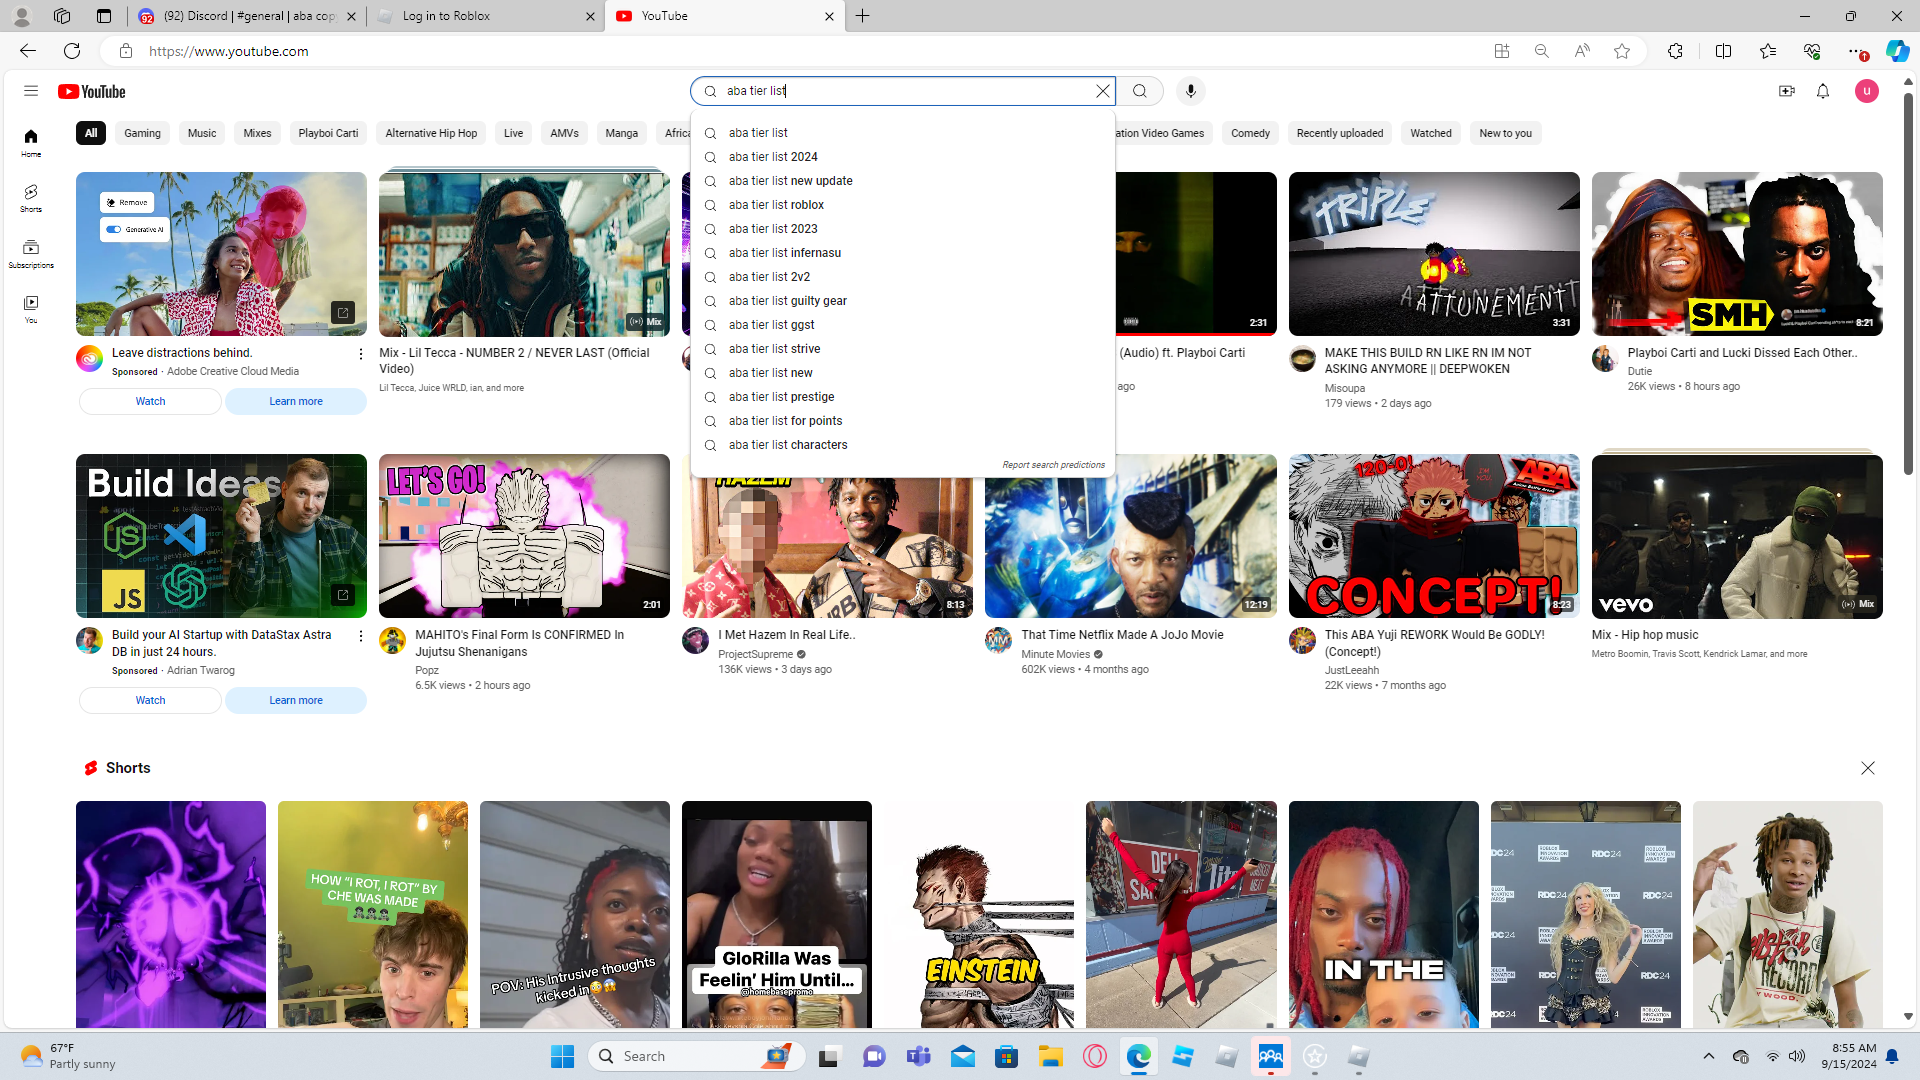The image size is (1920, 1080).
Task: Click the magnifier search button
Action: tap(1140, 91)
